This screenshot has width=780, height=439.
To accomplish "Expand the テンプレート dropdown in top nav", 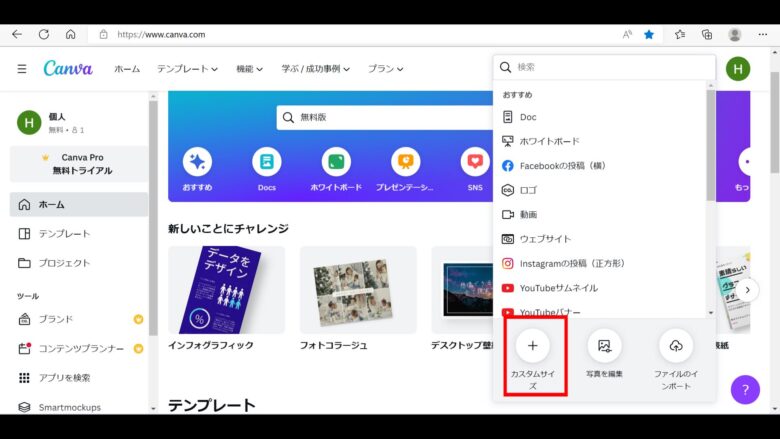I will click(x=188, y=69).
